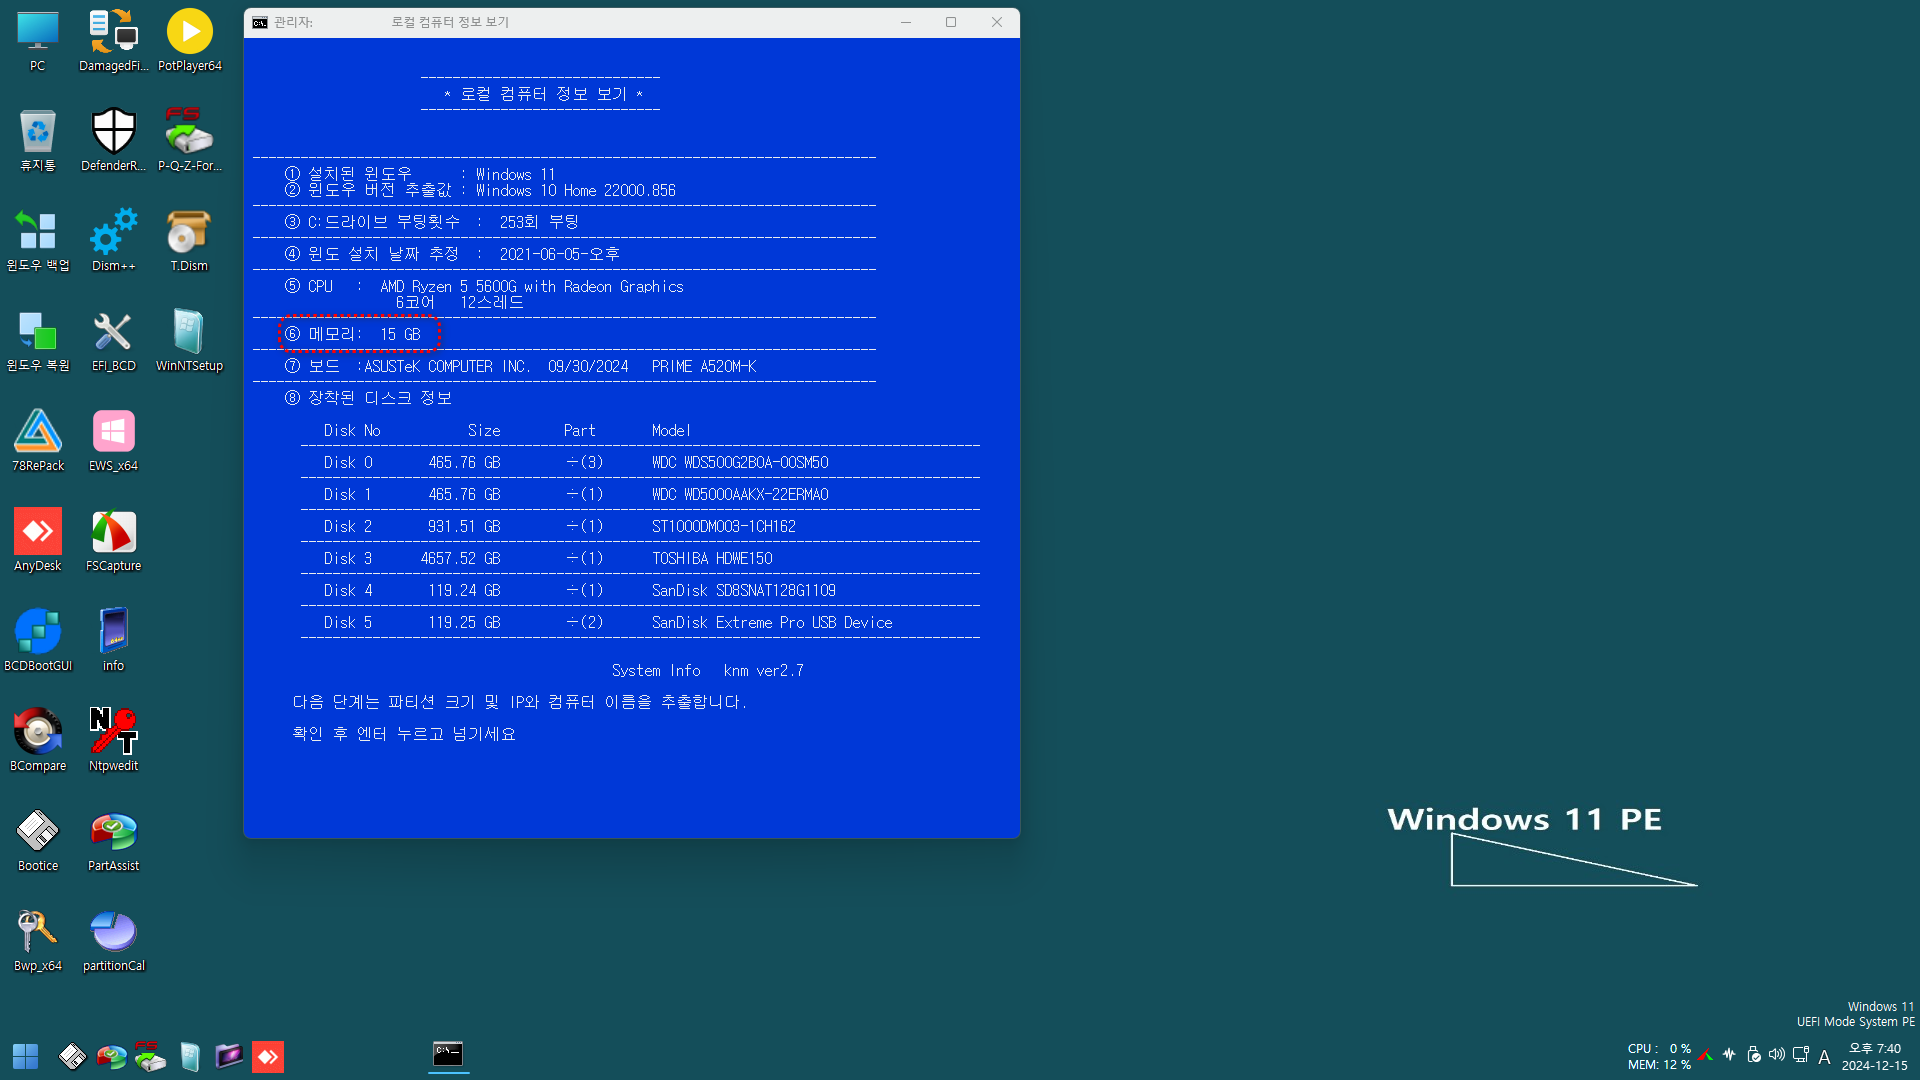
Task: Launch the 78RePack desktop icon
Action: pos(38,441)
